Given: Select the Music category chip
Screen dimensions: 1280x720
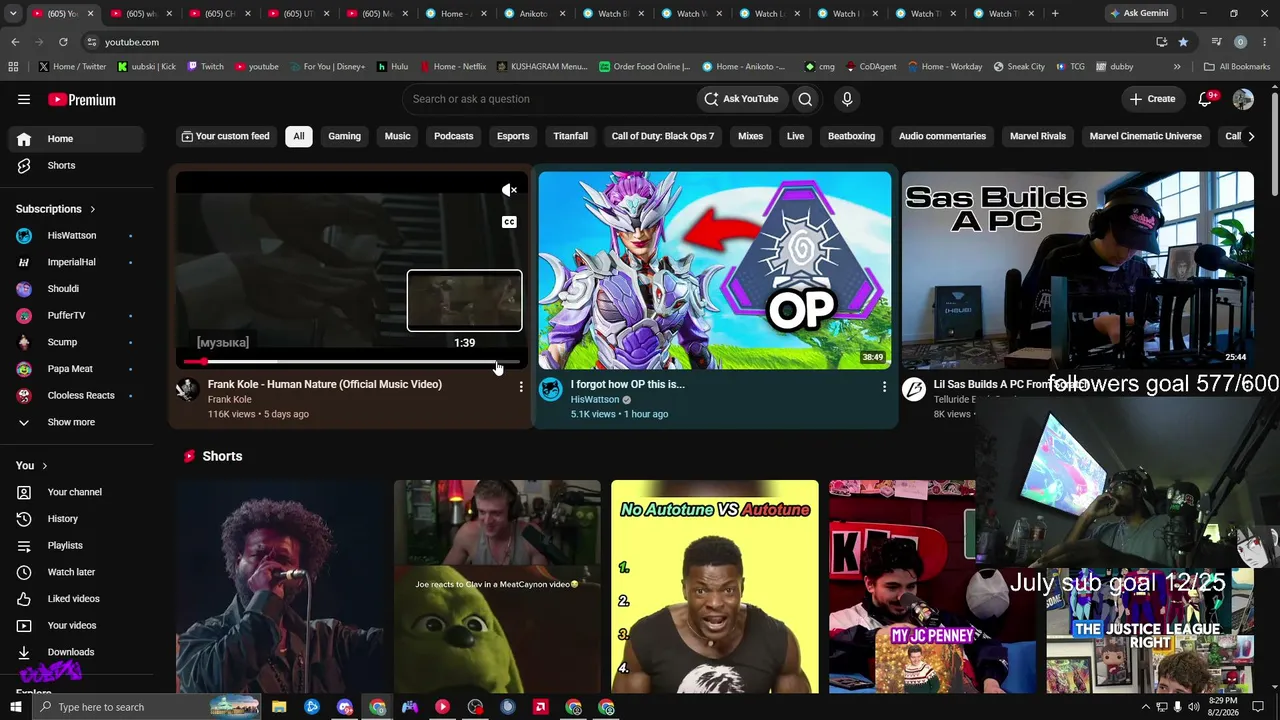Looking at the screenshot, I should [x=398, y=136].
